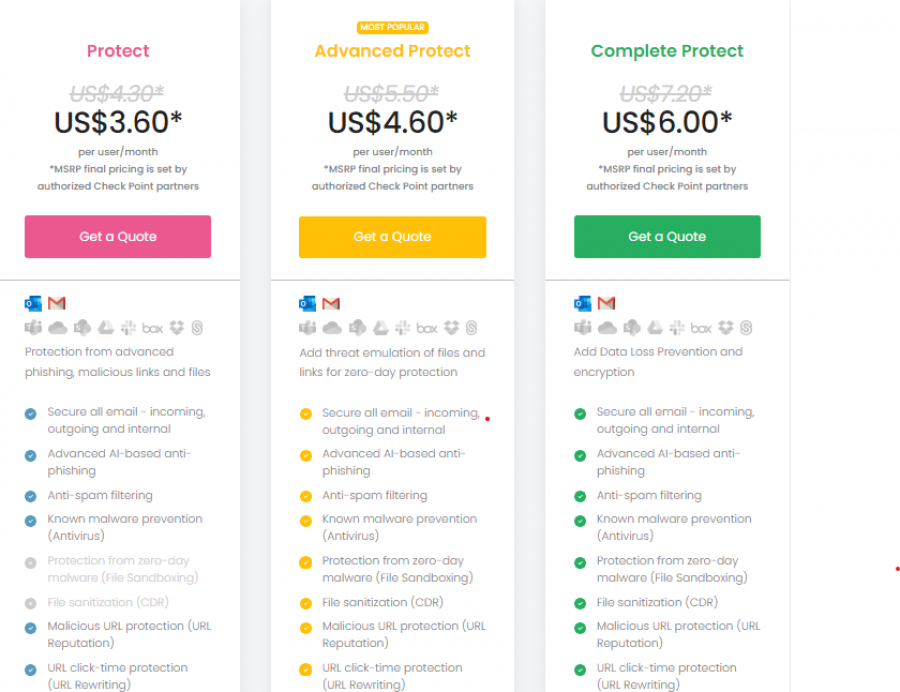This screenshot has width=900, height=692.
Task: Click the OneDrive cloud icon in Complete Protect
Action: (x=606, y=328)
